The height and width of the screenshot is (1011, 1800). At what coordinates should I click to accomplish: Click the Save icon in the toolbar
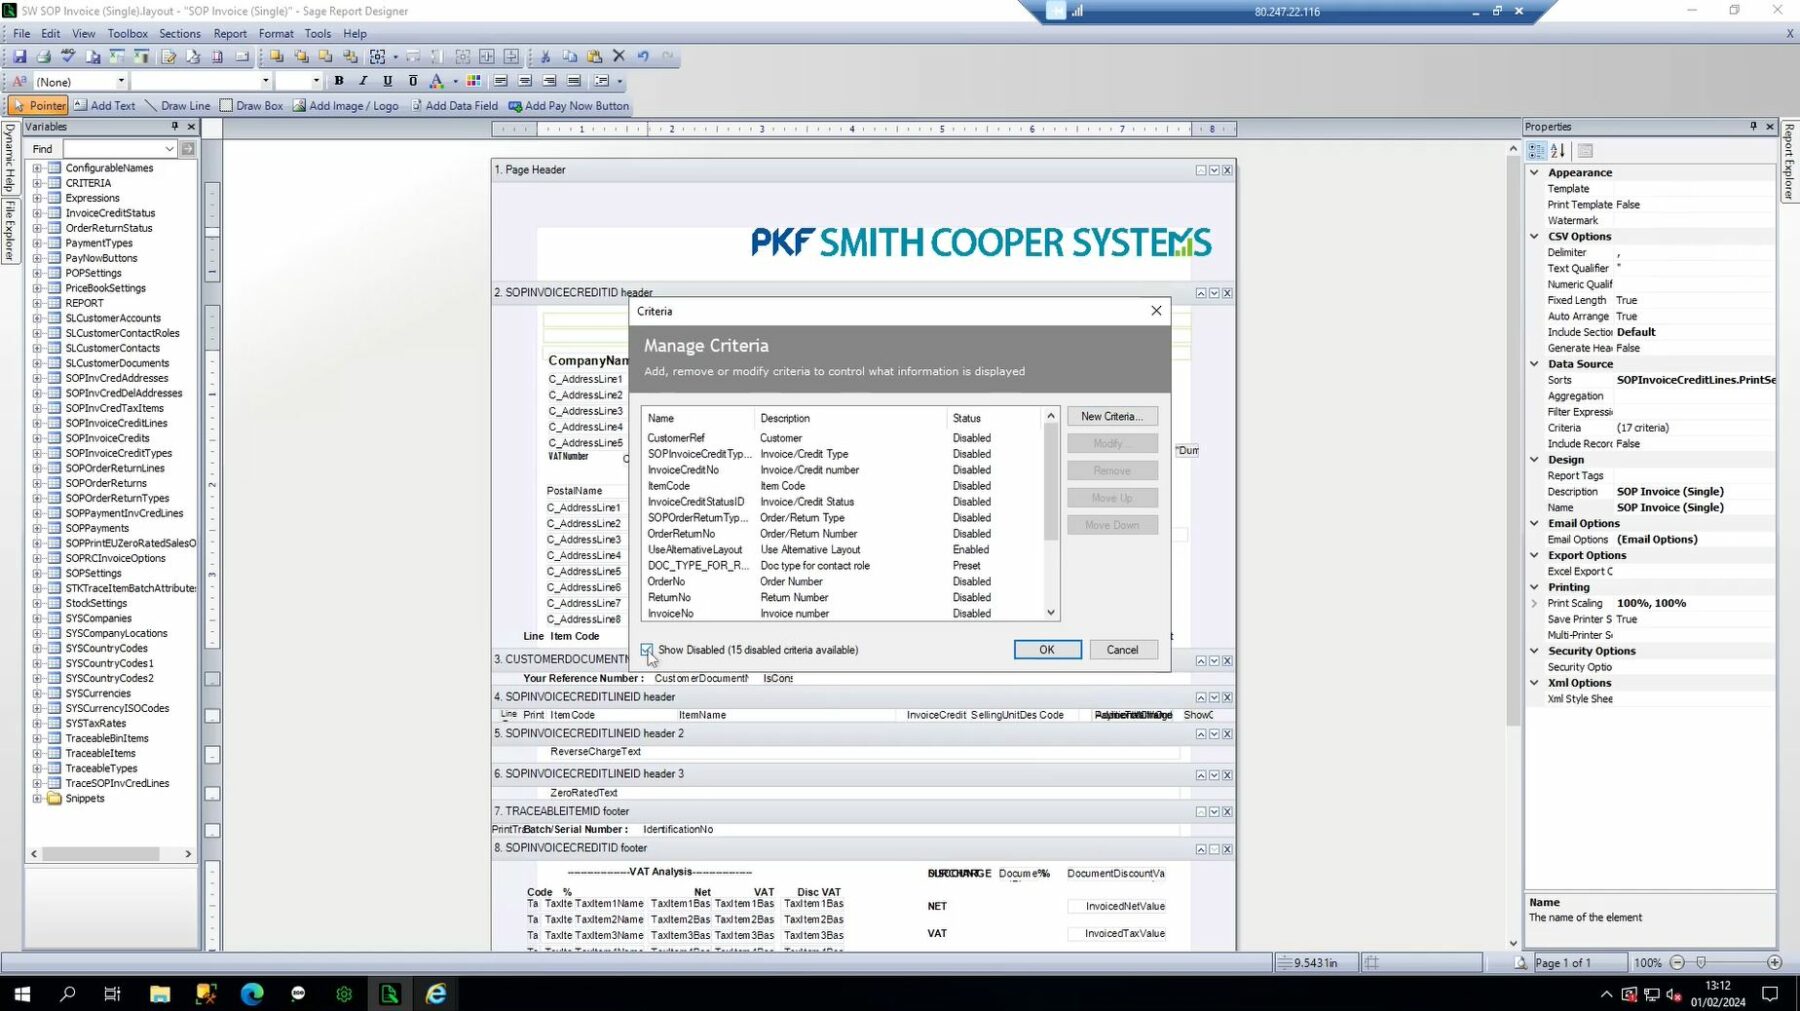19,57
